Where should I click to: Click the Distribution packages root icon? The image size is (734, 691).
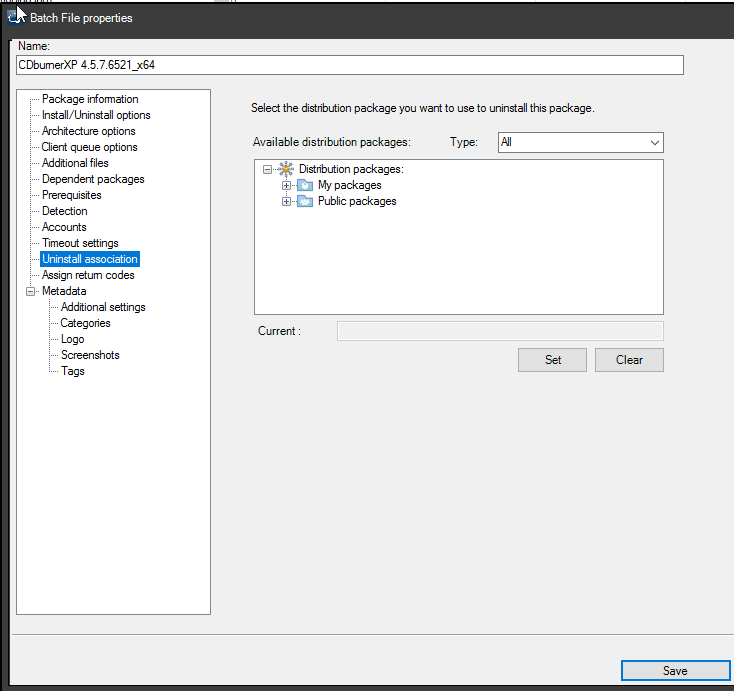click(286, 169)
